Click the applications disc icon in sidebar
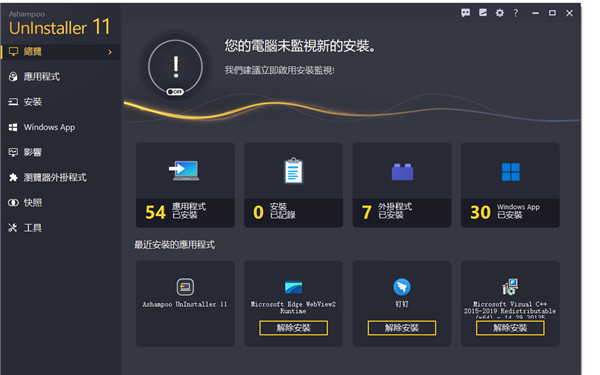600x375 pixels. 13,77
